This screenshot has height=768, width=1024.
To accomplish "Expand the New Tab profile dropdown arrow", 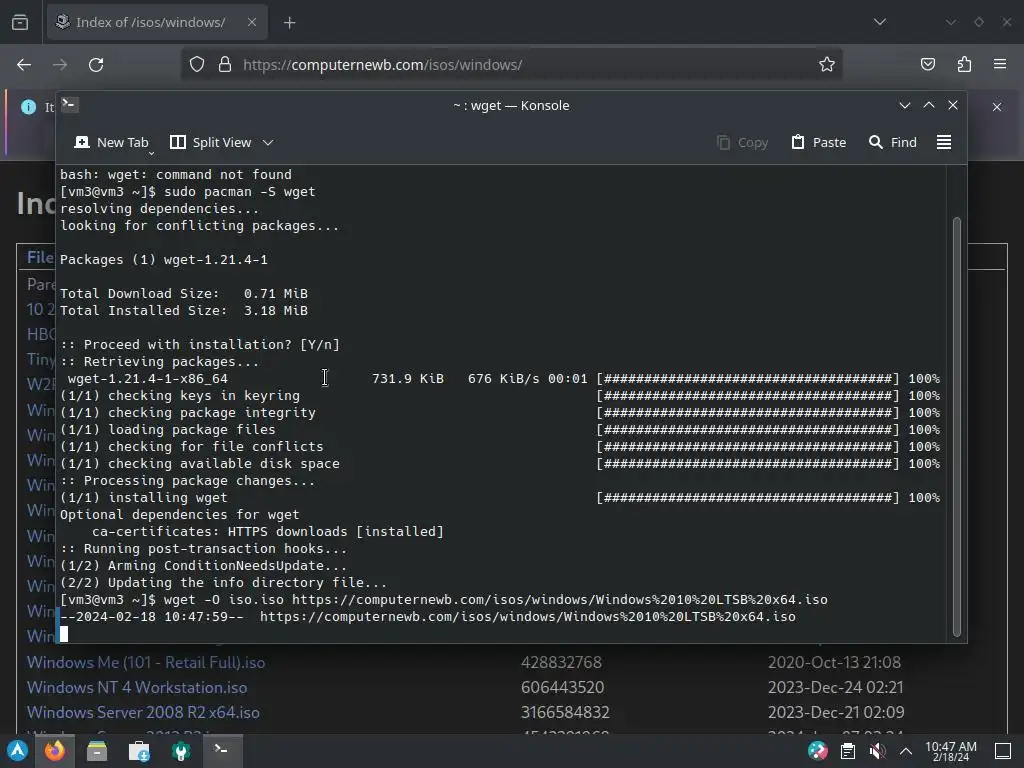I will (152, 153).
